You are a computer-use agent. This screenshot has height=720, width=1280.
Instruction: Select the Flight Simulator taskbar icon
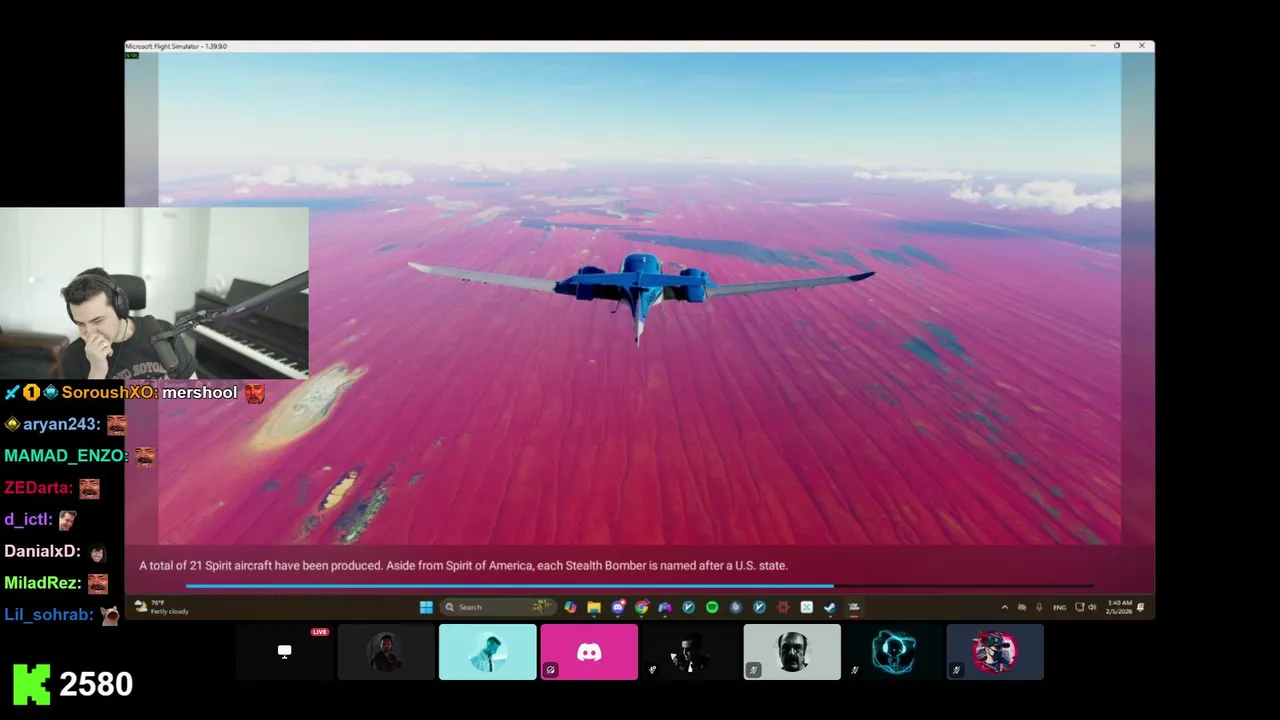pyautogui.click(x=854, y=607)
